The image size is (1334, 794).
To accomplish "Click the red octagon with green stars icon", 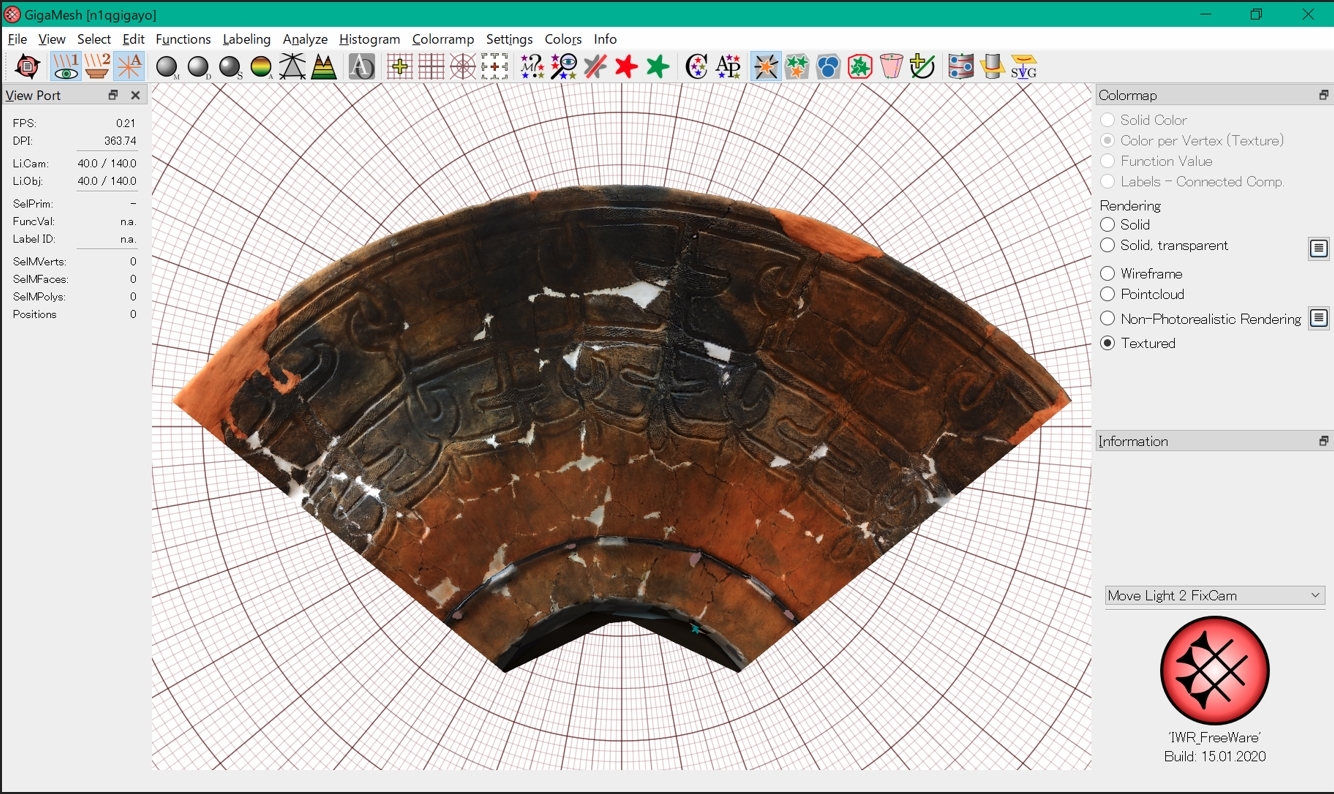I will [860, 67].
